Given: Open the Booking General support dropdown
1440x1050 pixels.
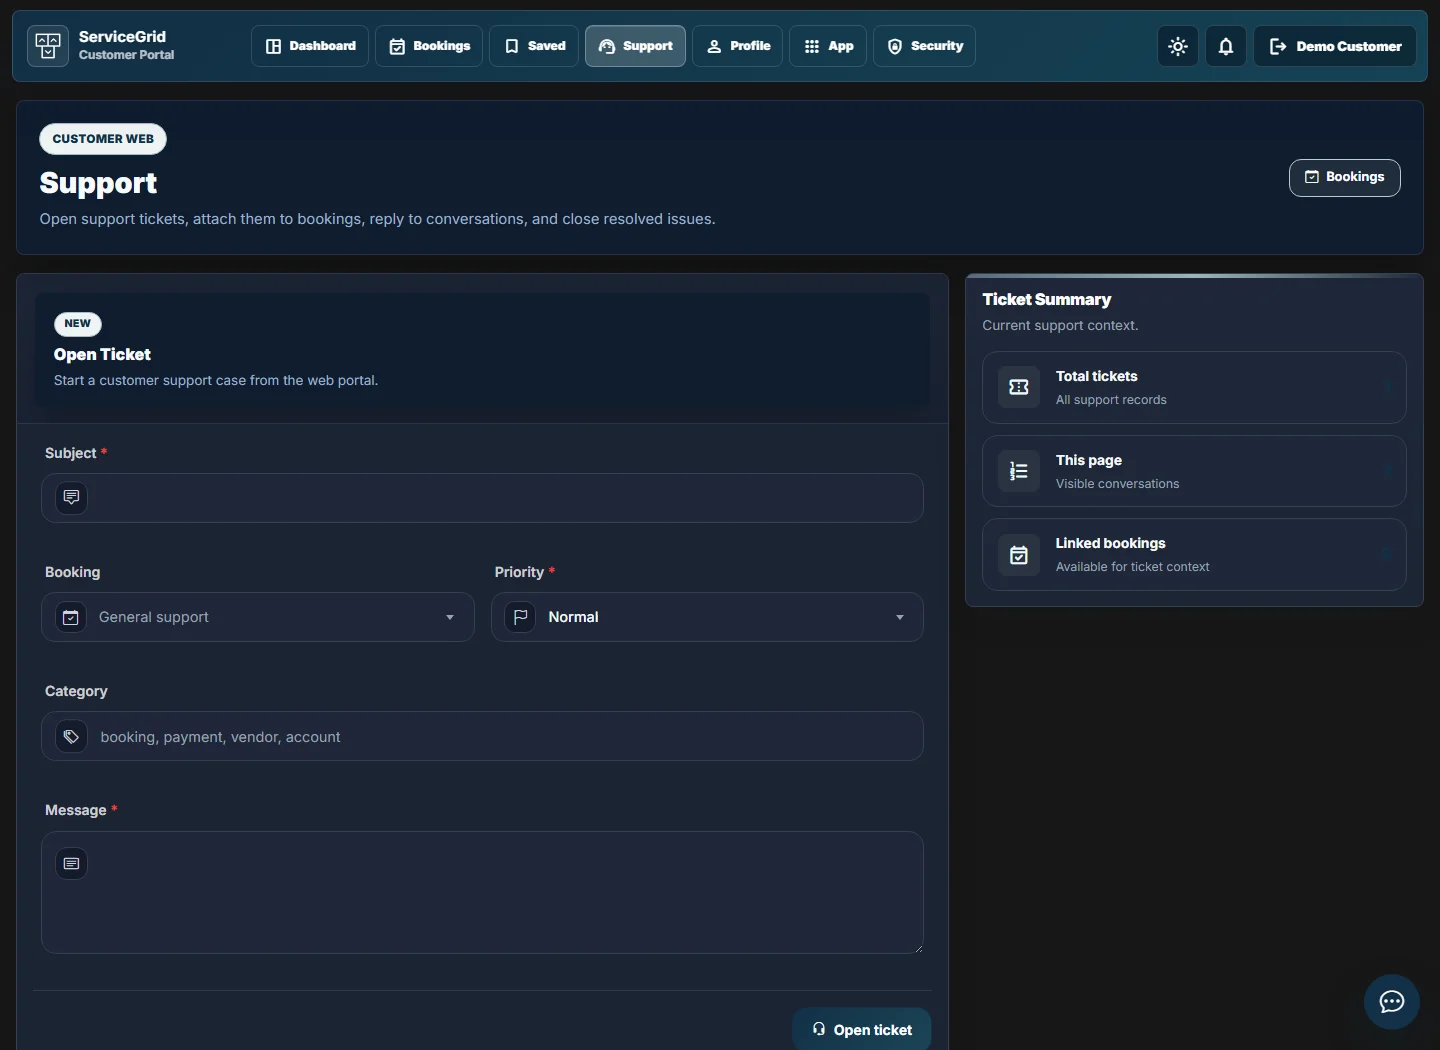Looking at the screenshot, I should tap(257, 617).
